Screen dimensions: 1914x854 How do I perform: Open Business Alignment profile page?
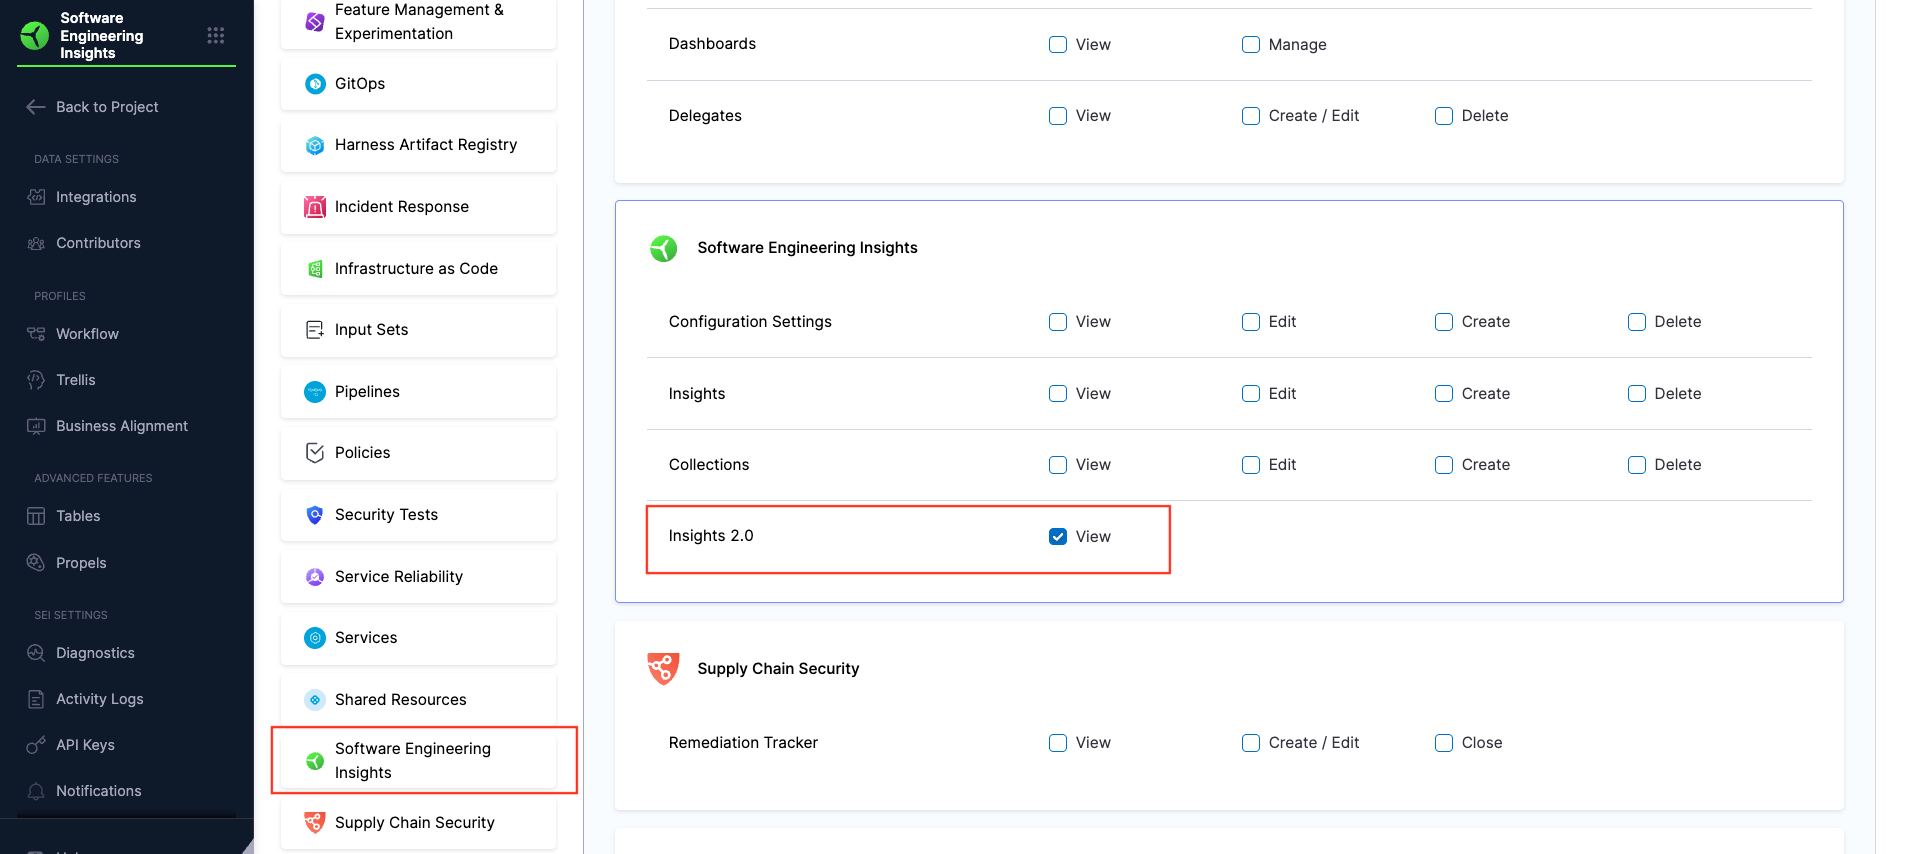[121, 426]
